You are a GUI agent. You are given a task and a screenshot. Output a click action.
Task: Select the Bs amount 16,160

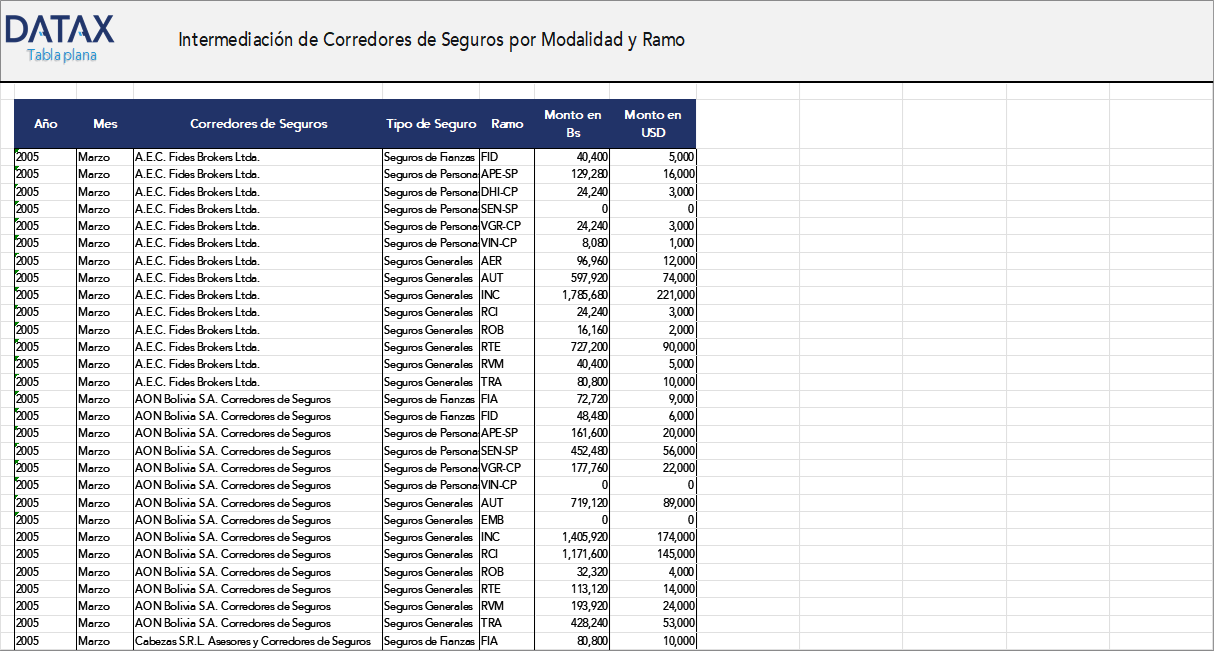(x=572, y=330)
